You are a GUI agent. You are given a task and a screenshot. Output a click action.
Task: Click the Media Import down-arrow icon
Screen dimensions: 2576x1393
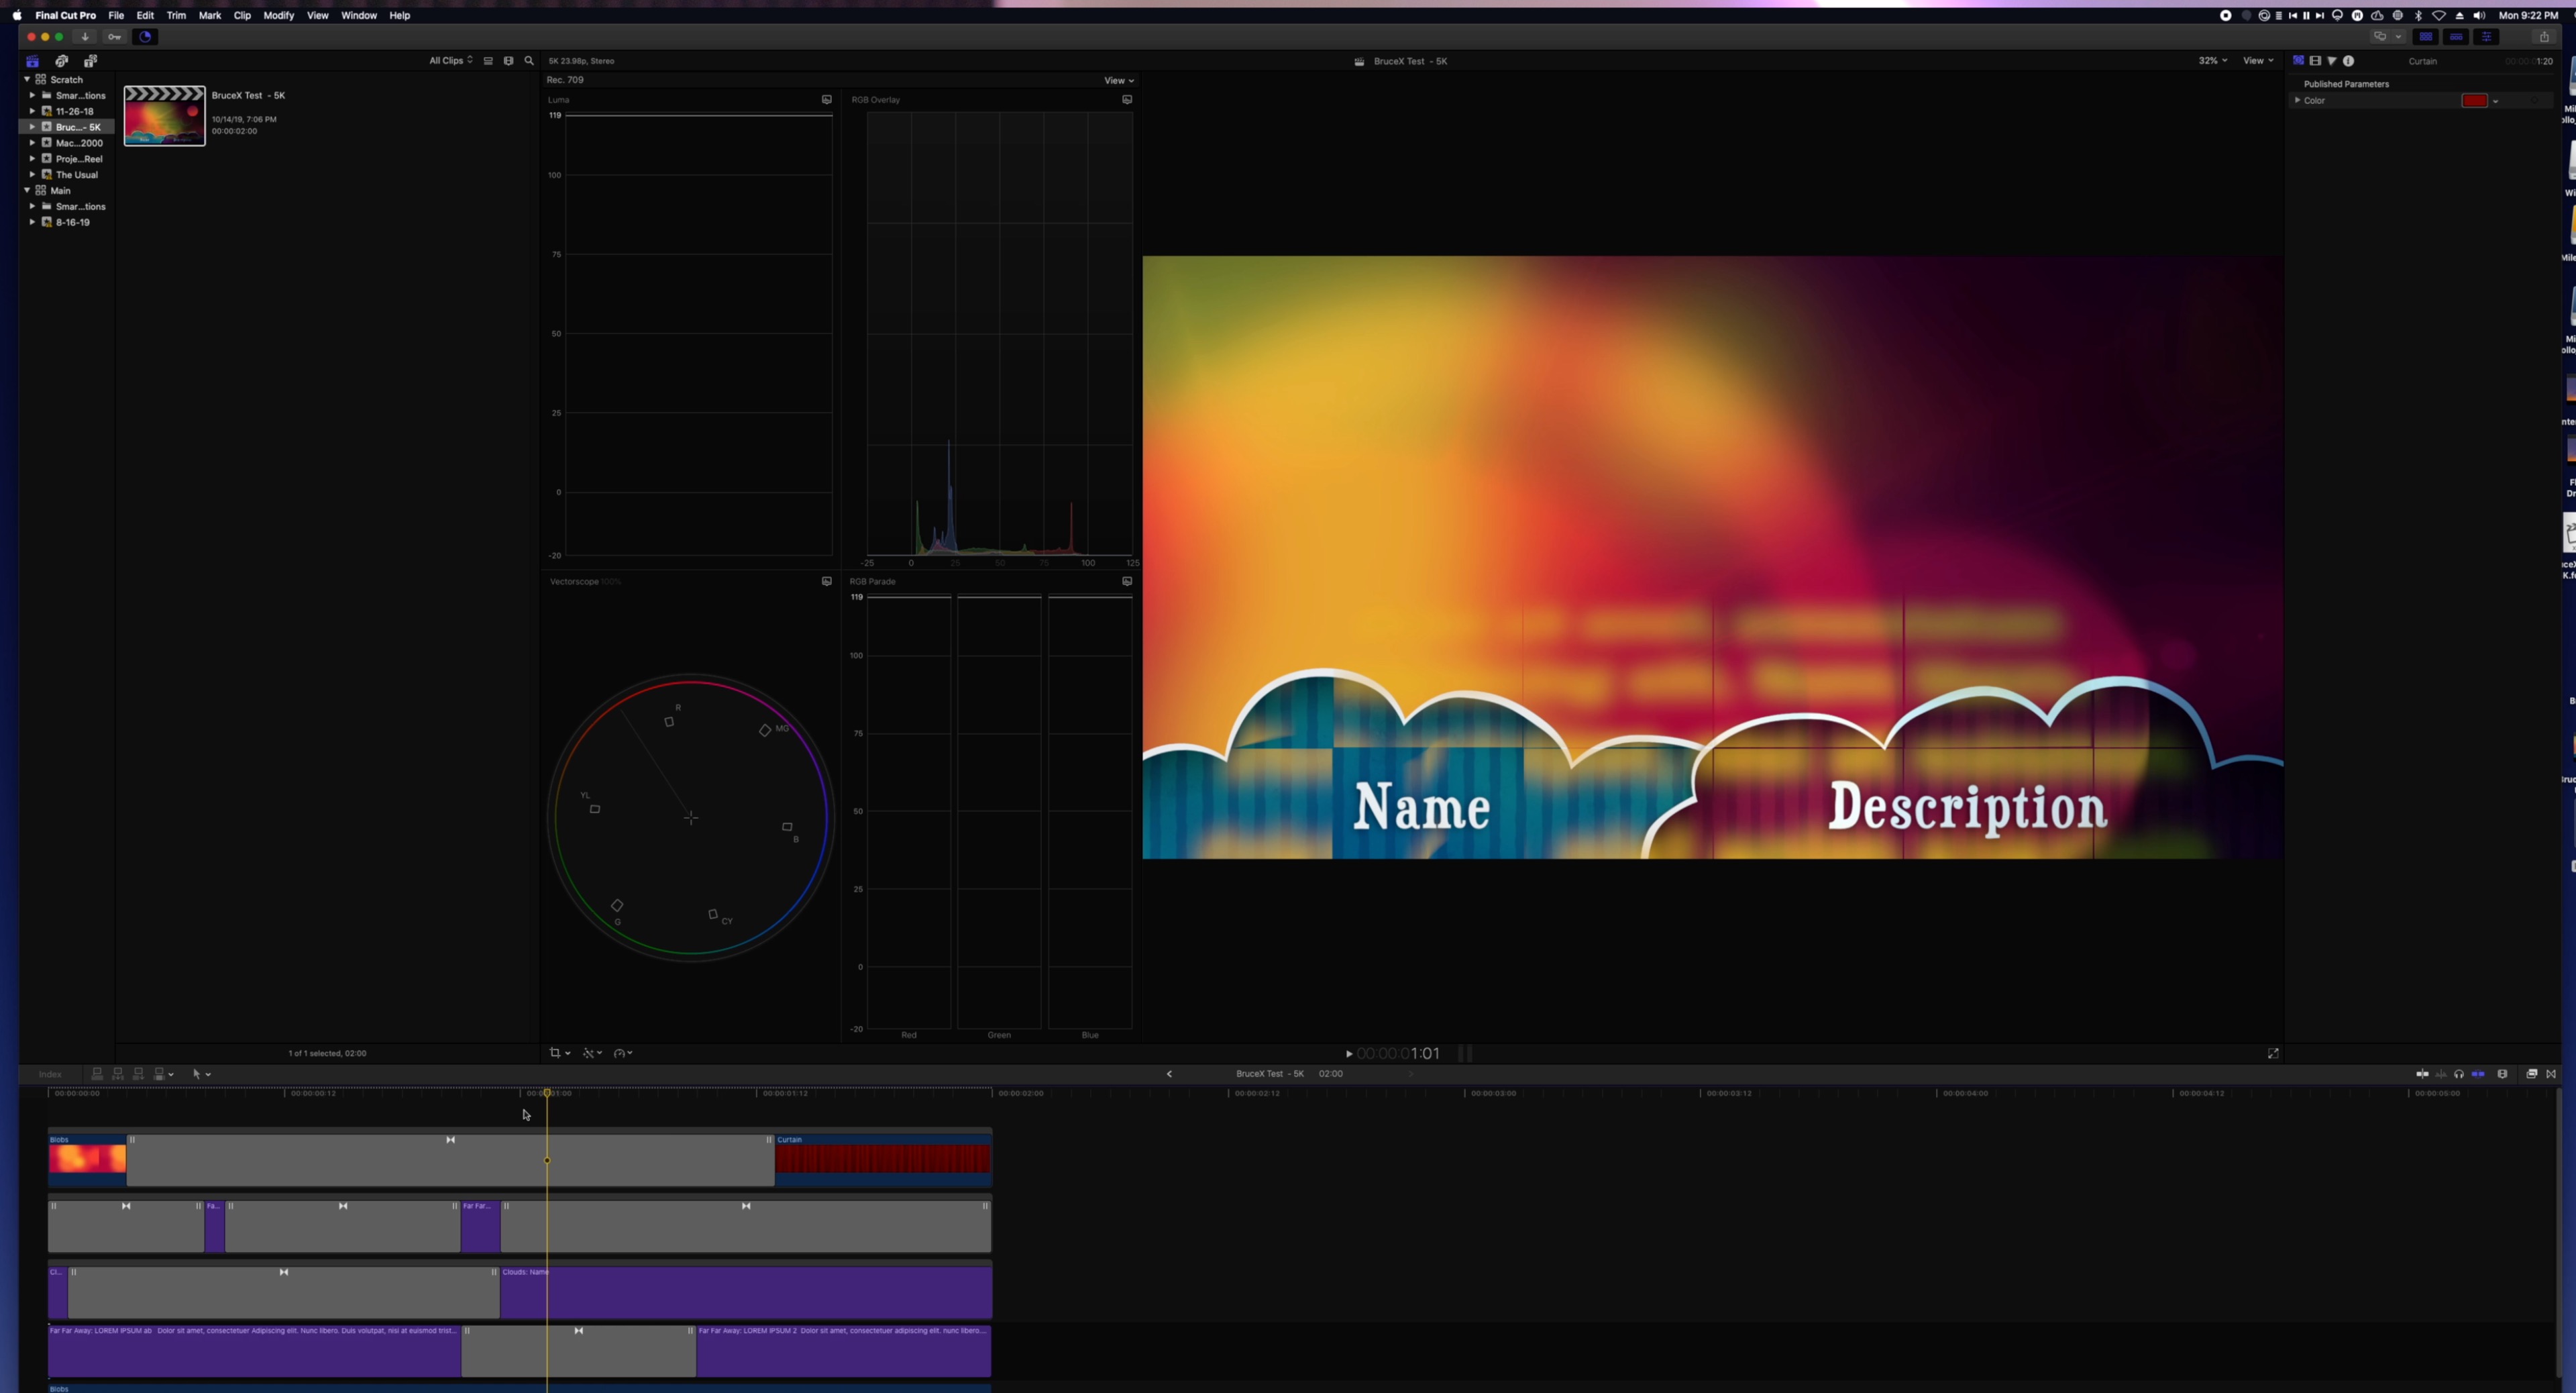(85, 37)
